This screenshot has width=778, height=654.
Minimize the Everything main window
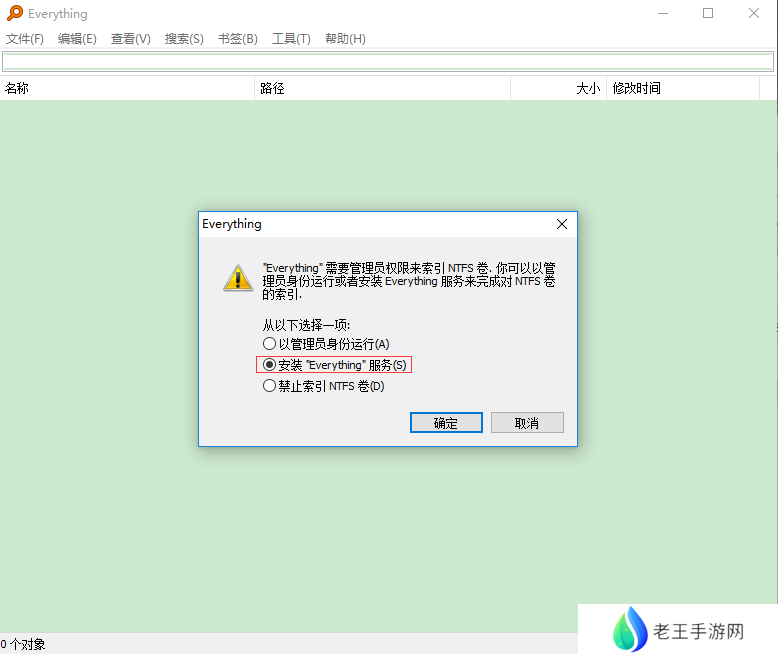pos(663,13)
